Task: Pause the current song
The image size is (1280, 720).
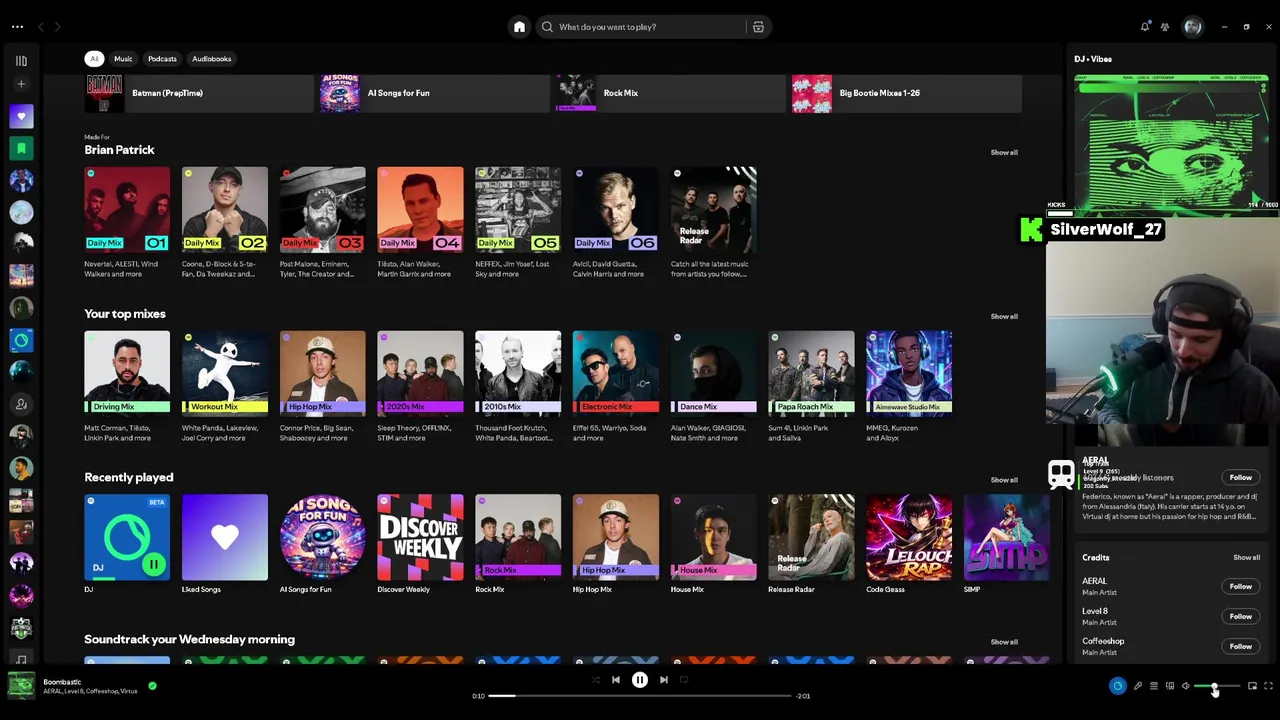Action: click(x=640, y=680)
